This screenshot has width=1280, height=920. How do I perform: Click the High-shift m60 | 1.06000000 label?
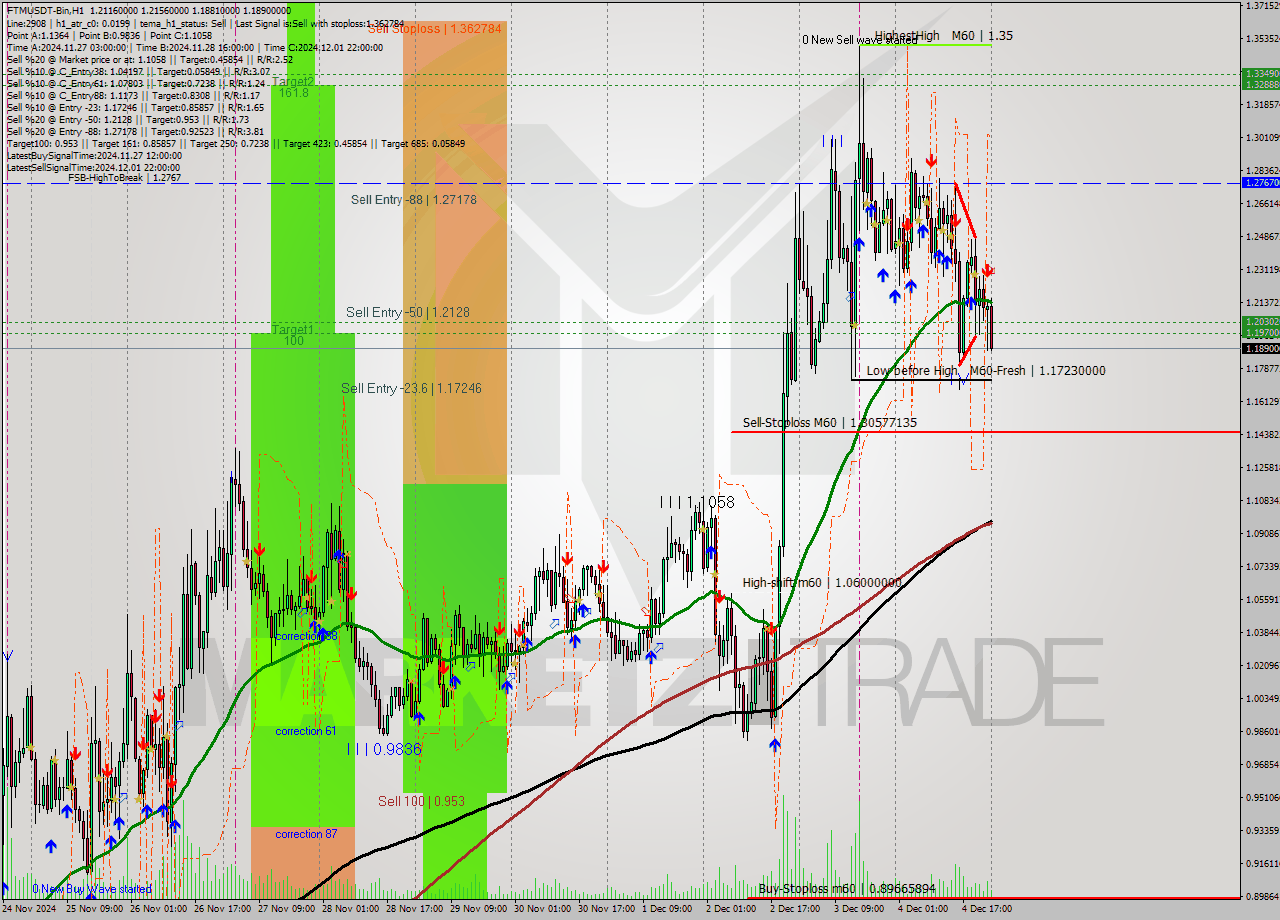tap(821, 583)
